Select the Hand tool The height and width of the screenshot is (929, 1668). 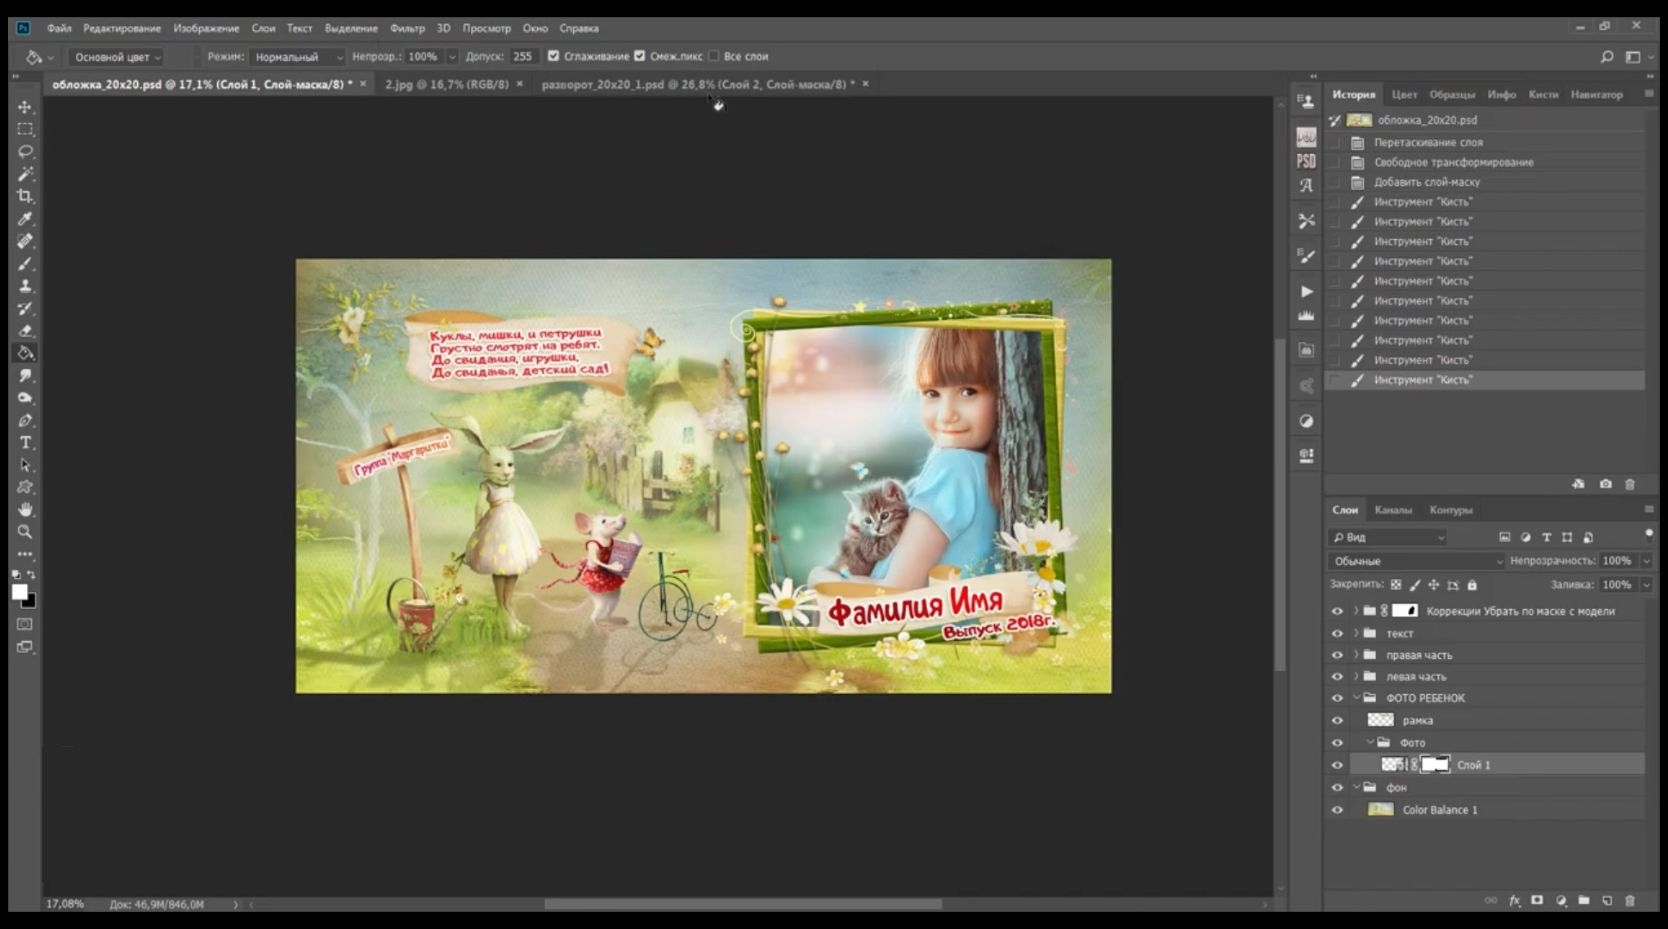(25, 510)
